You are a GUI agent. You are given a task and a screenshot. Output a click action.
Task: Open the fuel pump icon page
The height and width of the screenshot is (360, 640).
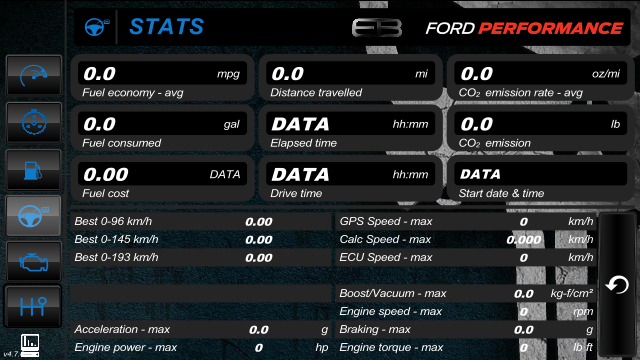tap(34, 169)
